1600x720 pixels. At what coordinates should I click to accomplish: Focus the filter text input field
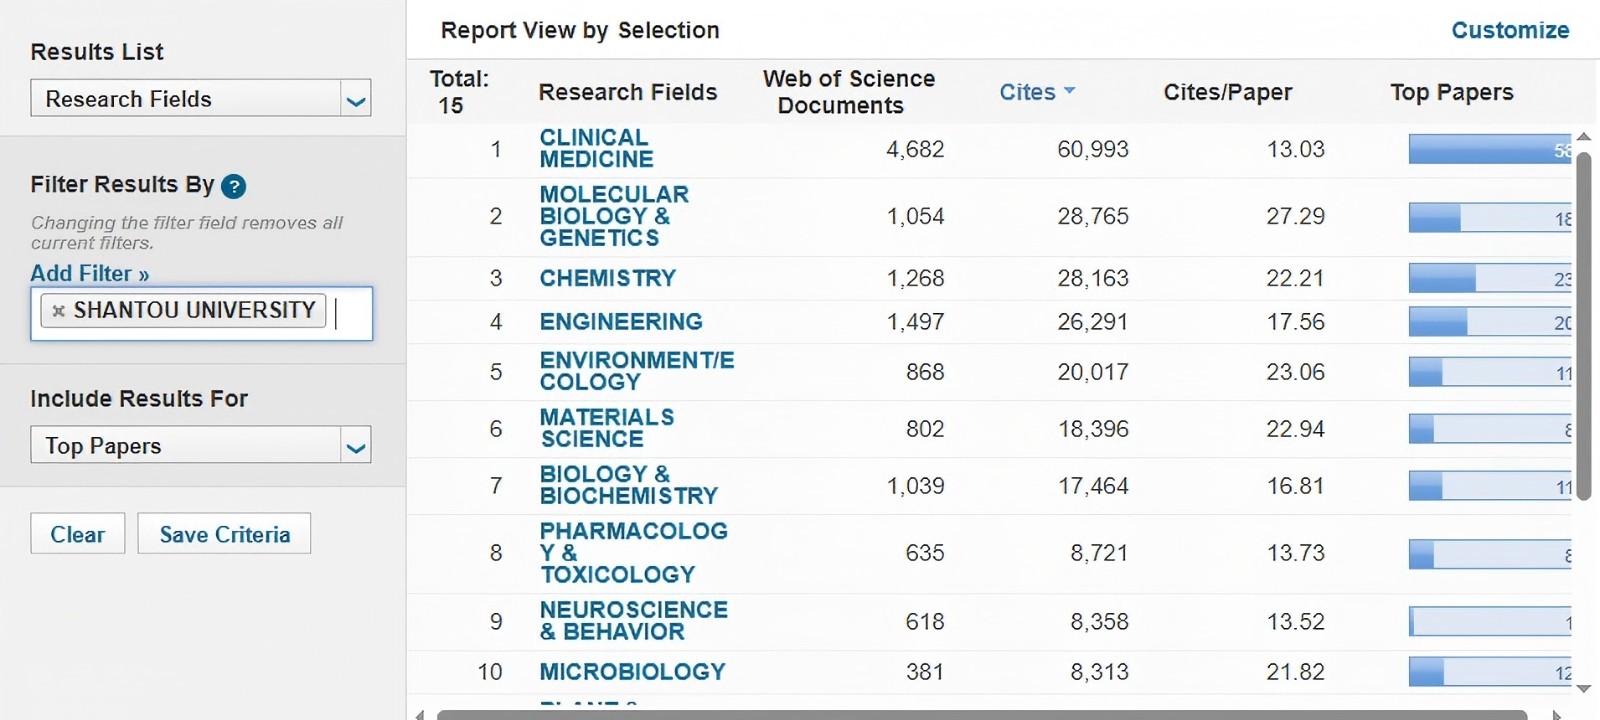(x=350, y=313)
